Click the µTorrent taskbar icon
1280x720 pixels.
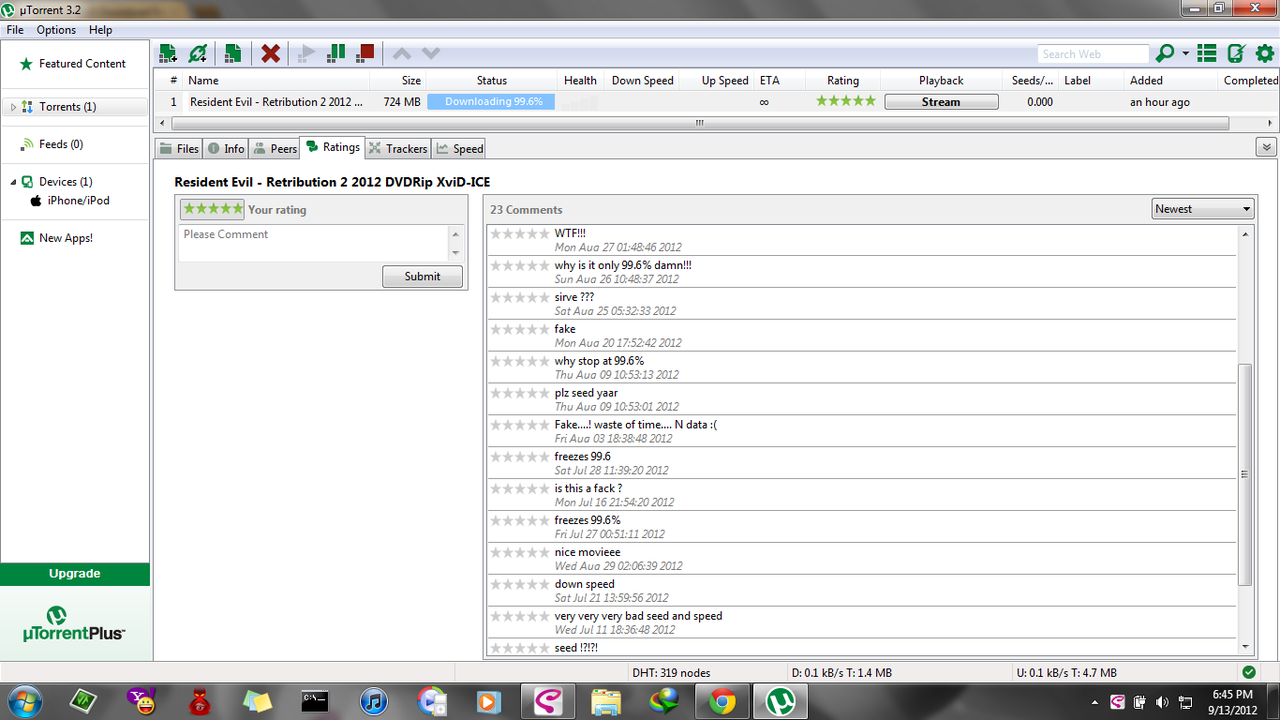click(x=782, y=701)
